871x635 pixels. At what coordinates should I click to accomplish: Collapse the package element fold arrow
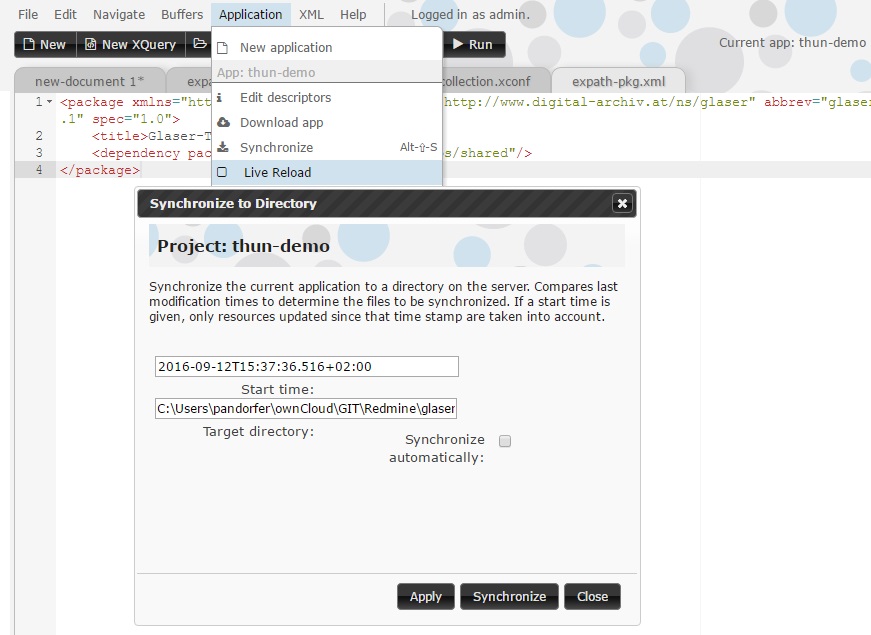click(49, 102)
